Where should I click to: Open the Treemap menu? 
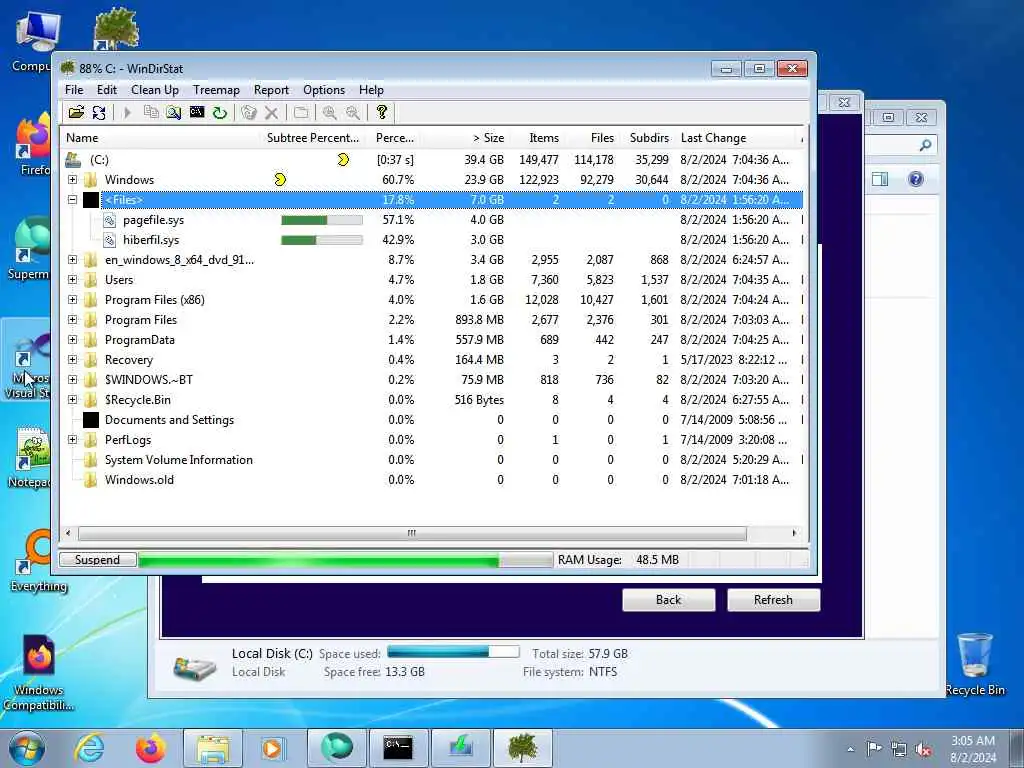pyautogui.click(x=216, y=90)
